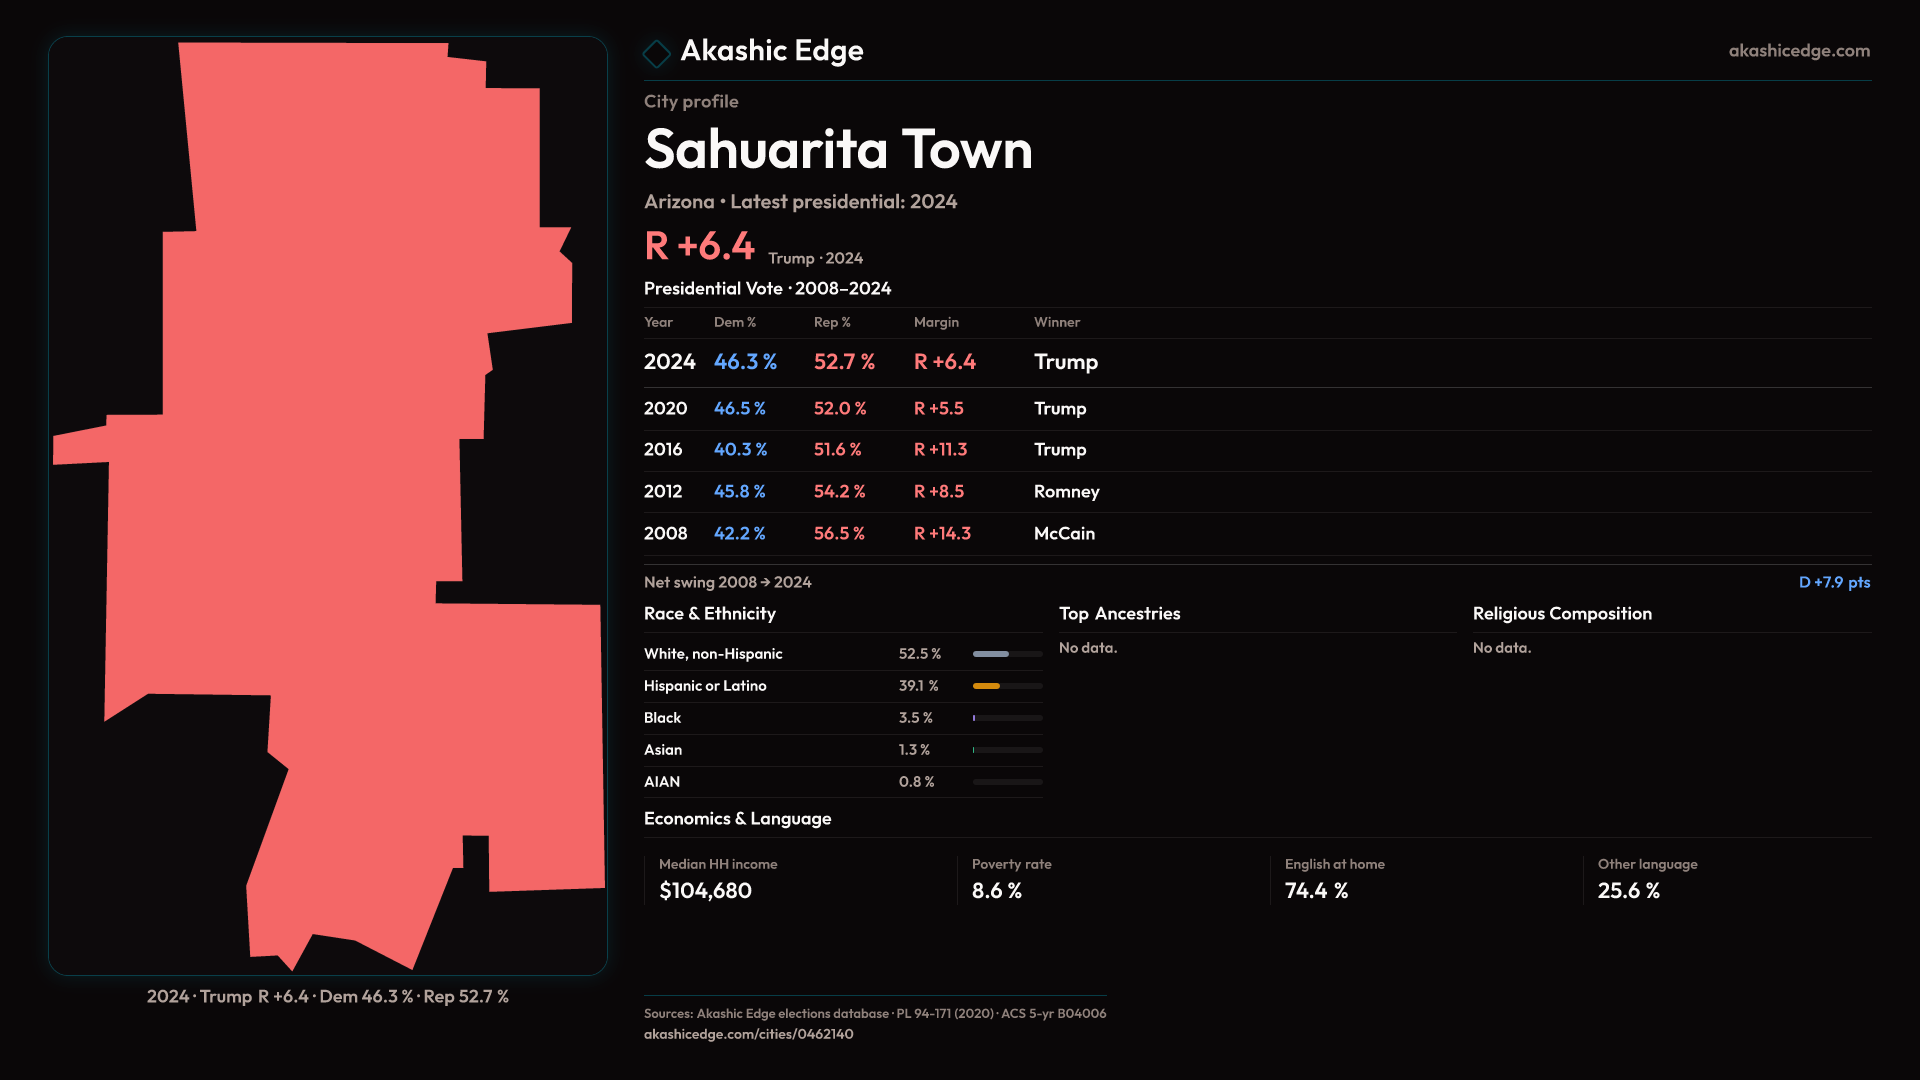Image resolution: width=1920 pixels, height=1080 pixels.
Task: Click the Poverty rate 8.6% card
Action: [x=1011, y=879]
